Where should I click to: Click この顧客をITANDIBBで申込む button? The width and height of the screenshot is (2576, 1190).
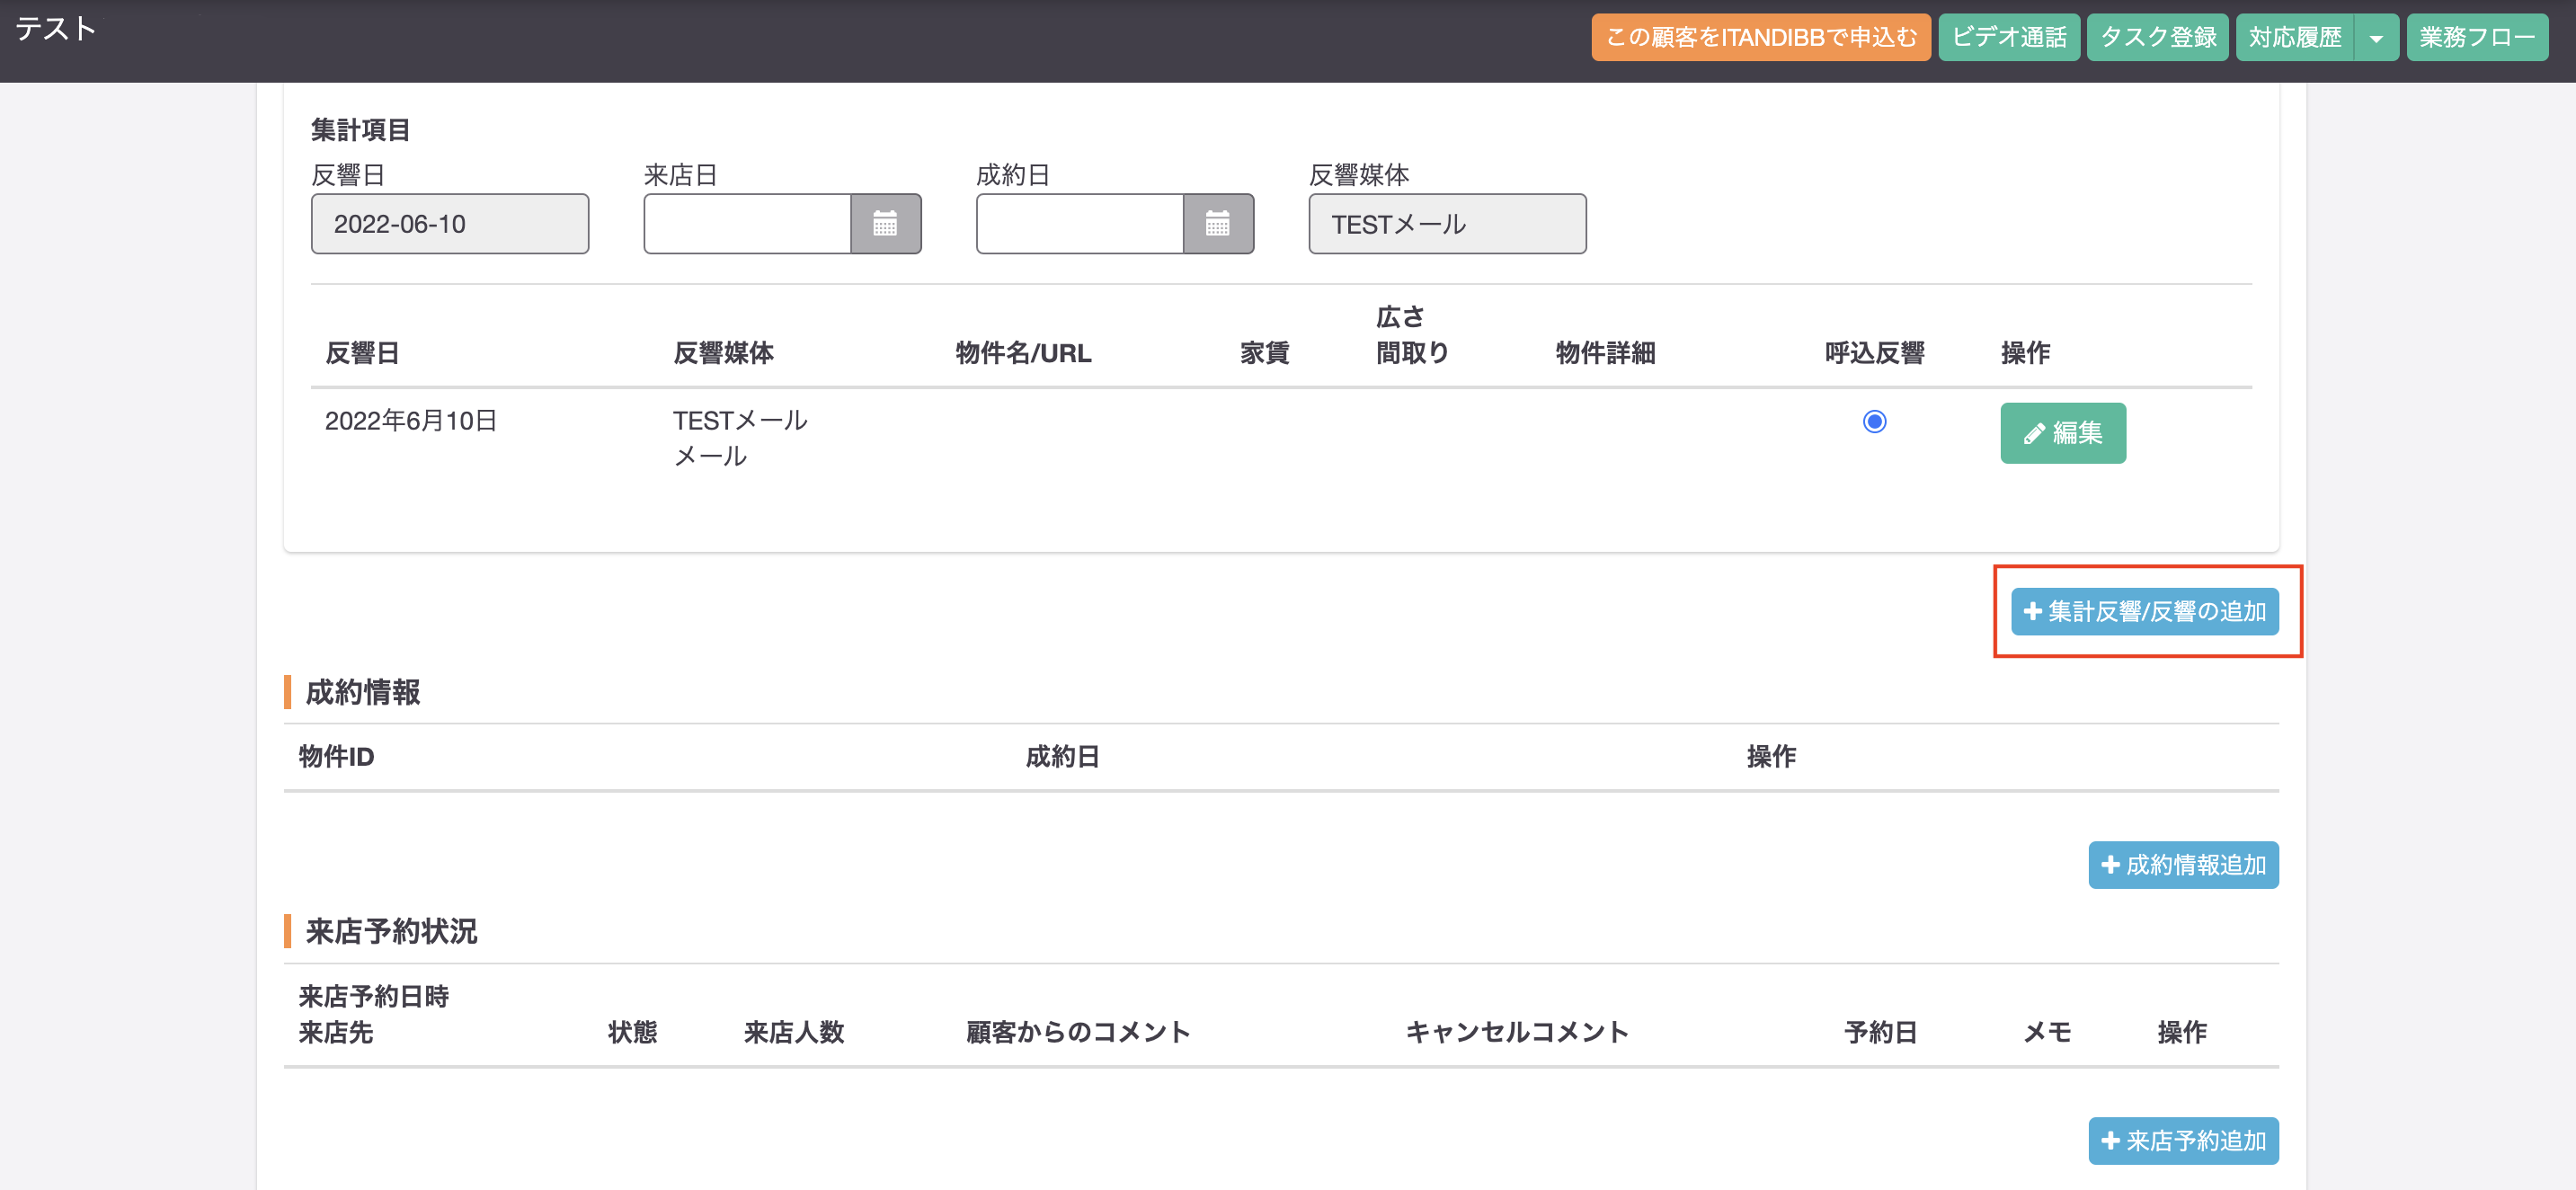point(1760,38)
